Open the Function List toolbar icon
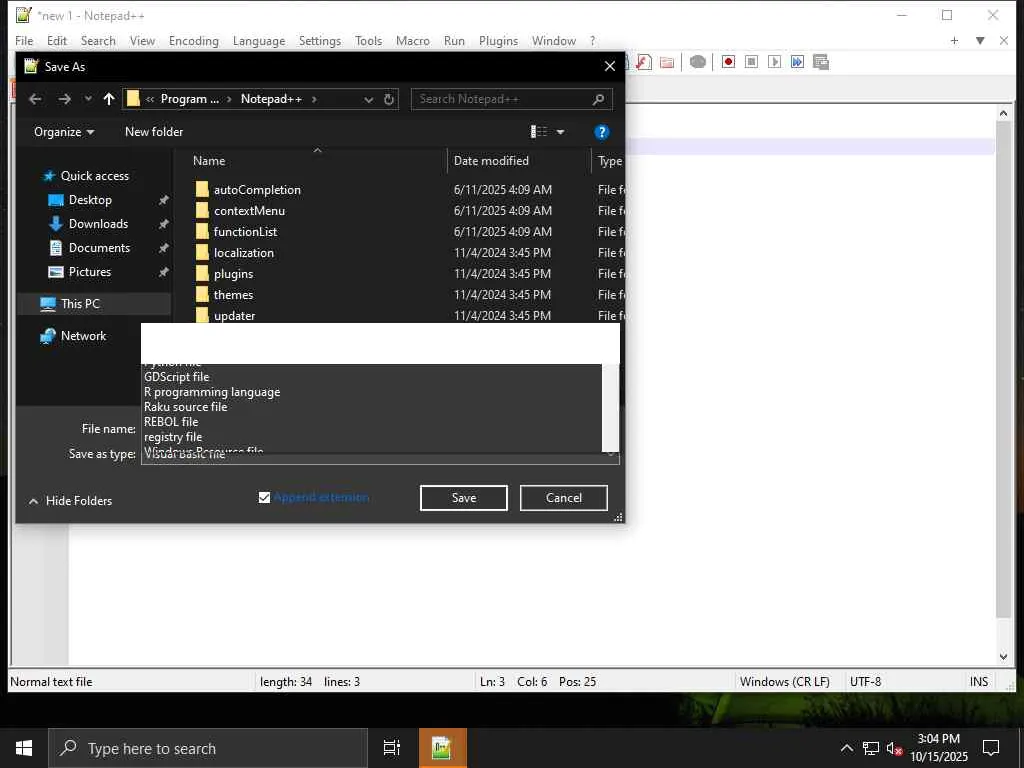 pyautogui.click(x=644, y=62)
